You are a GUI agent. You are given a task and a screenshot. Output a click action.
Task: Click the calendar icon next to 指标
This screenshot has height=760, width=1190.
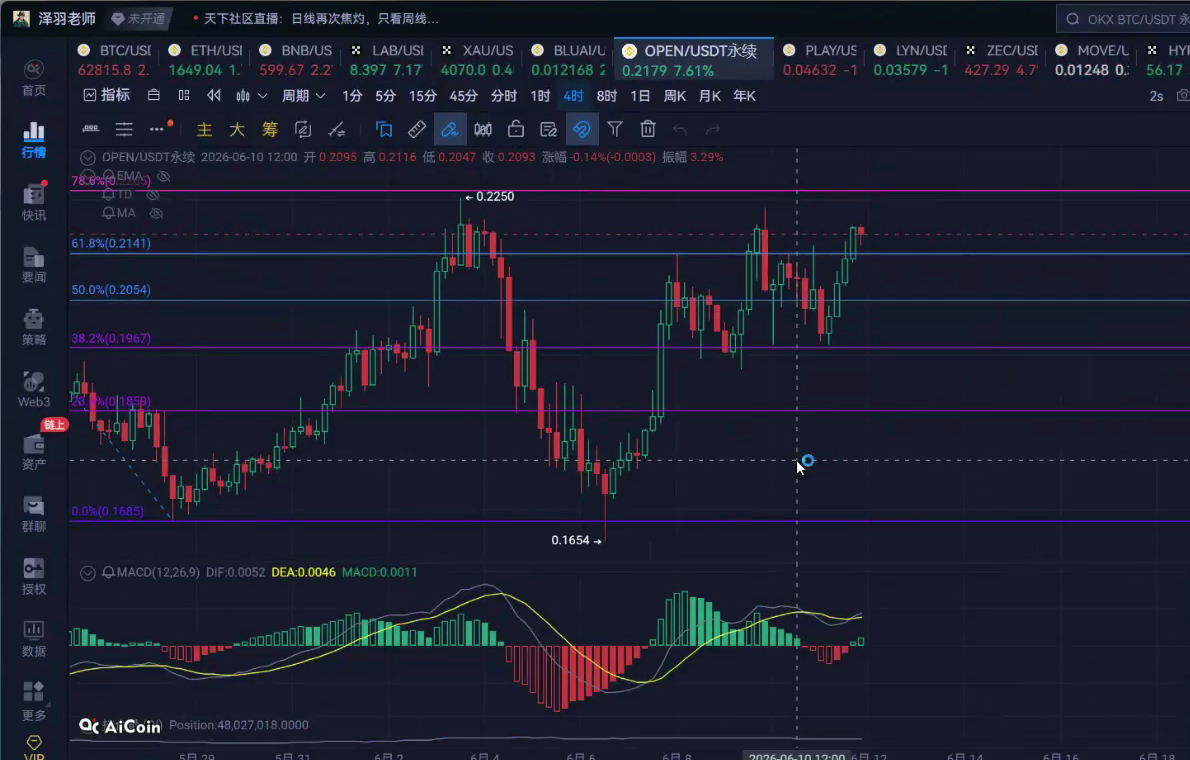click(153, 96)
